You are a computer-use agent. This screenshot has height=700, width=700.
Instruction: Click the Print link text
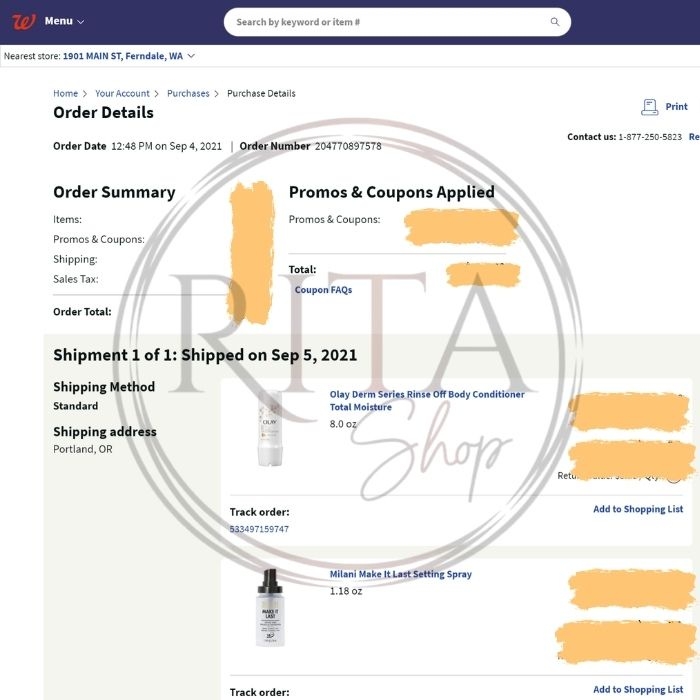click(x=676, y=107)
